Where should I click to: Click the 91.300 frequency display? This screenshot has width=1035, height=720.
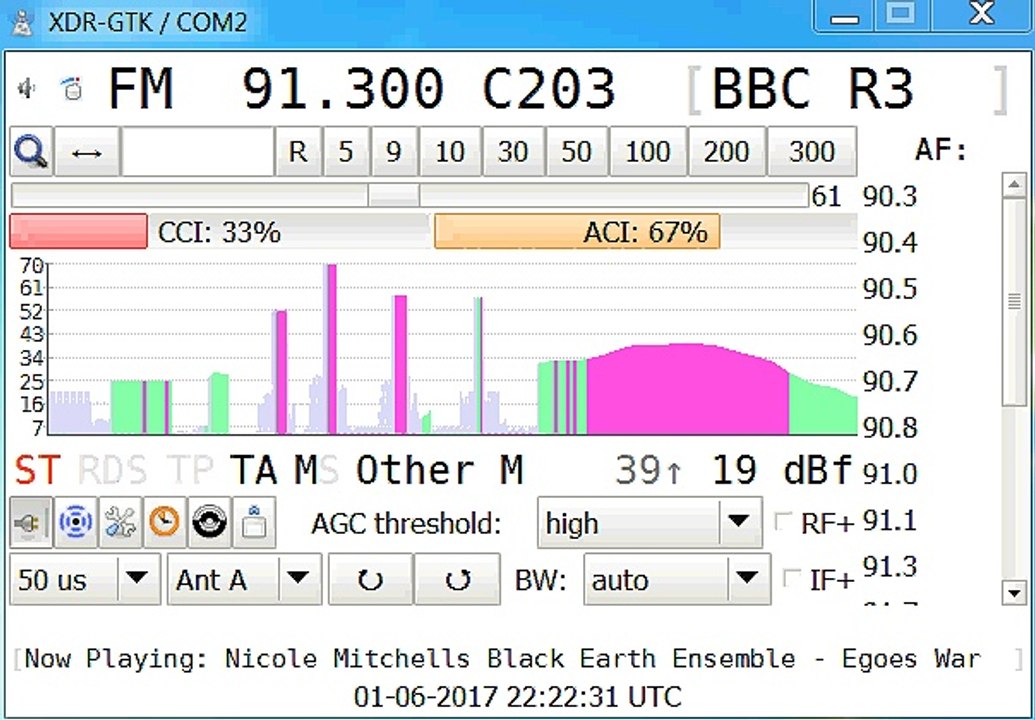(x=343, y=88)
